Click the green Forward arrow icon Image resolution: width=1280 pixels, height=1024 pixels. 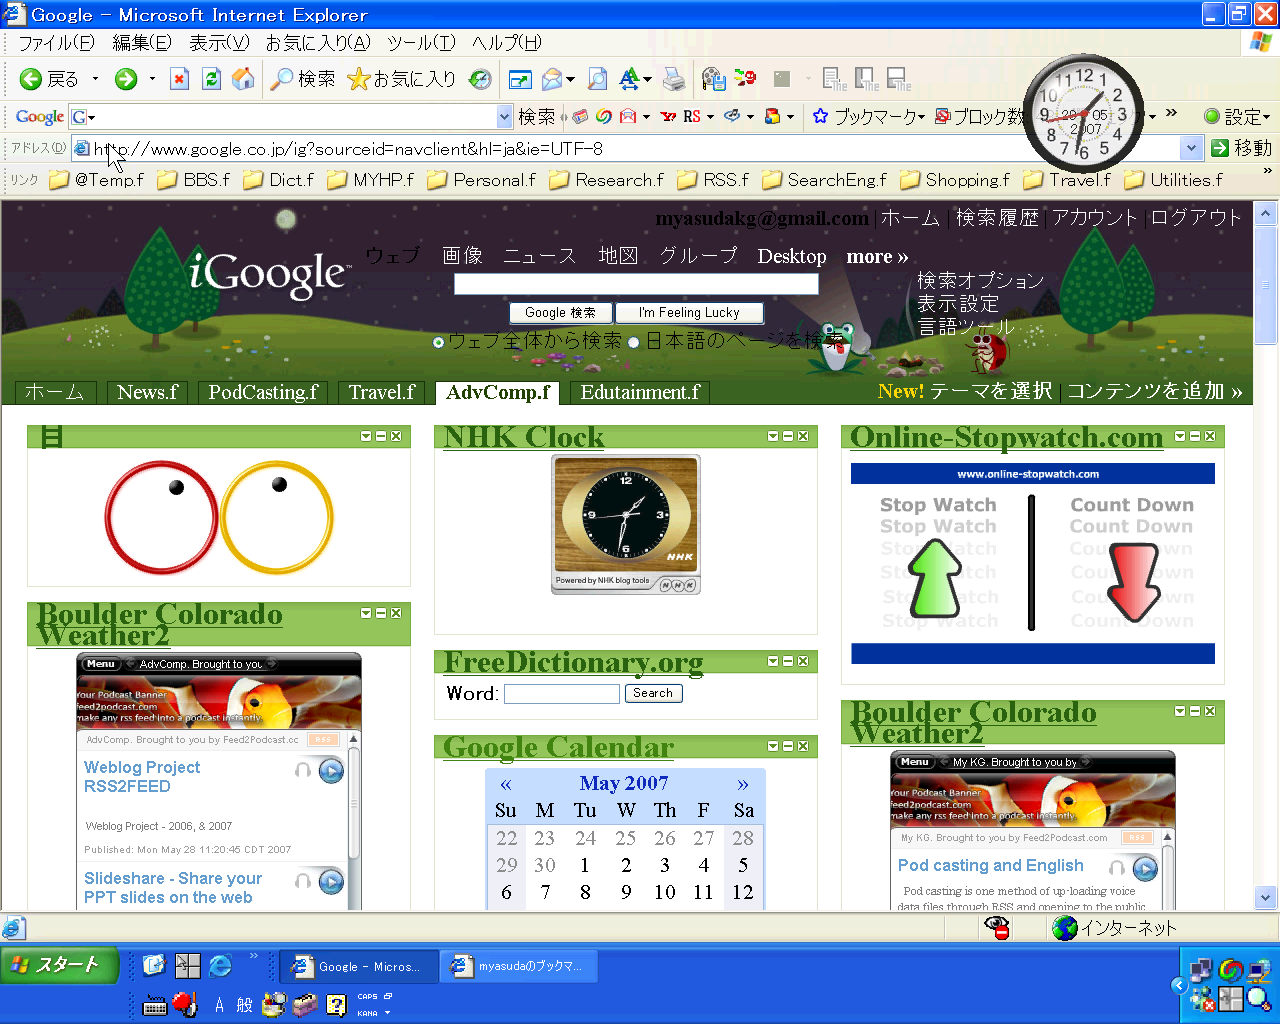(x=126, y=79)
